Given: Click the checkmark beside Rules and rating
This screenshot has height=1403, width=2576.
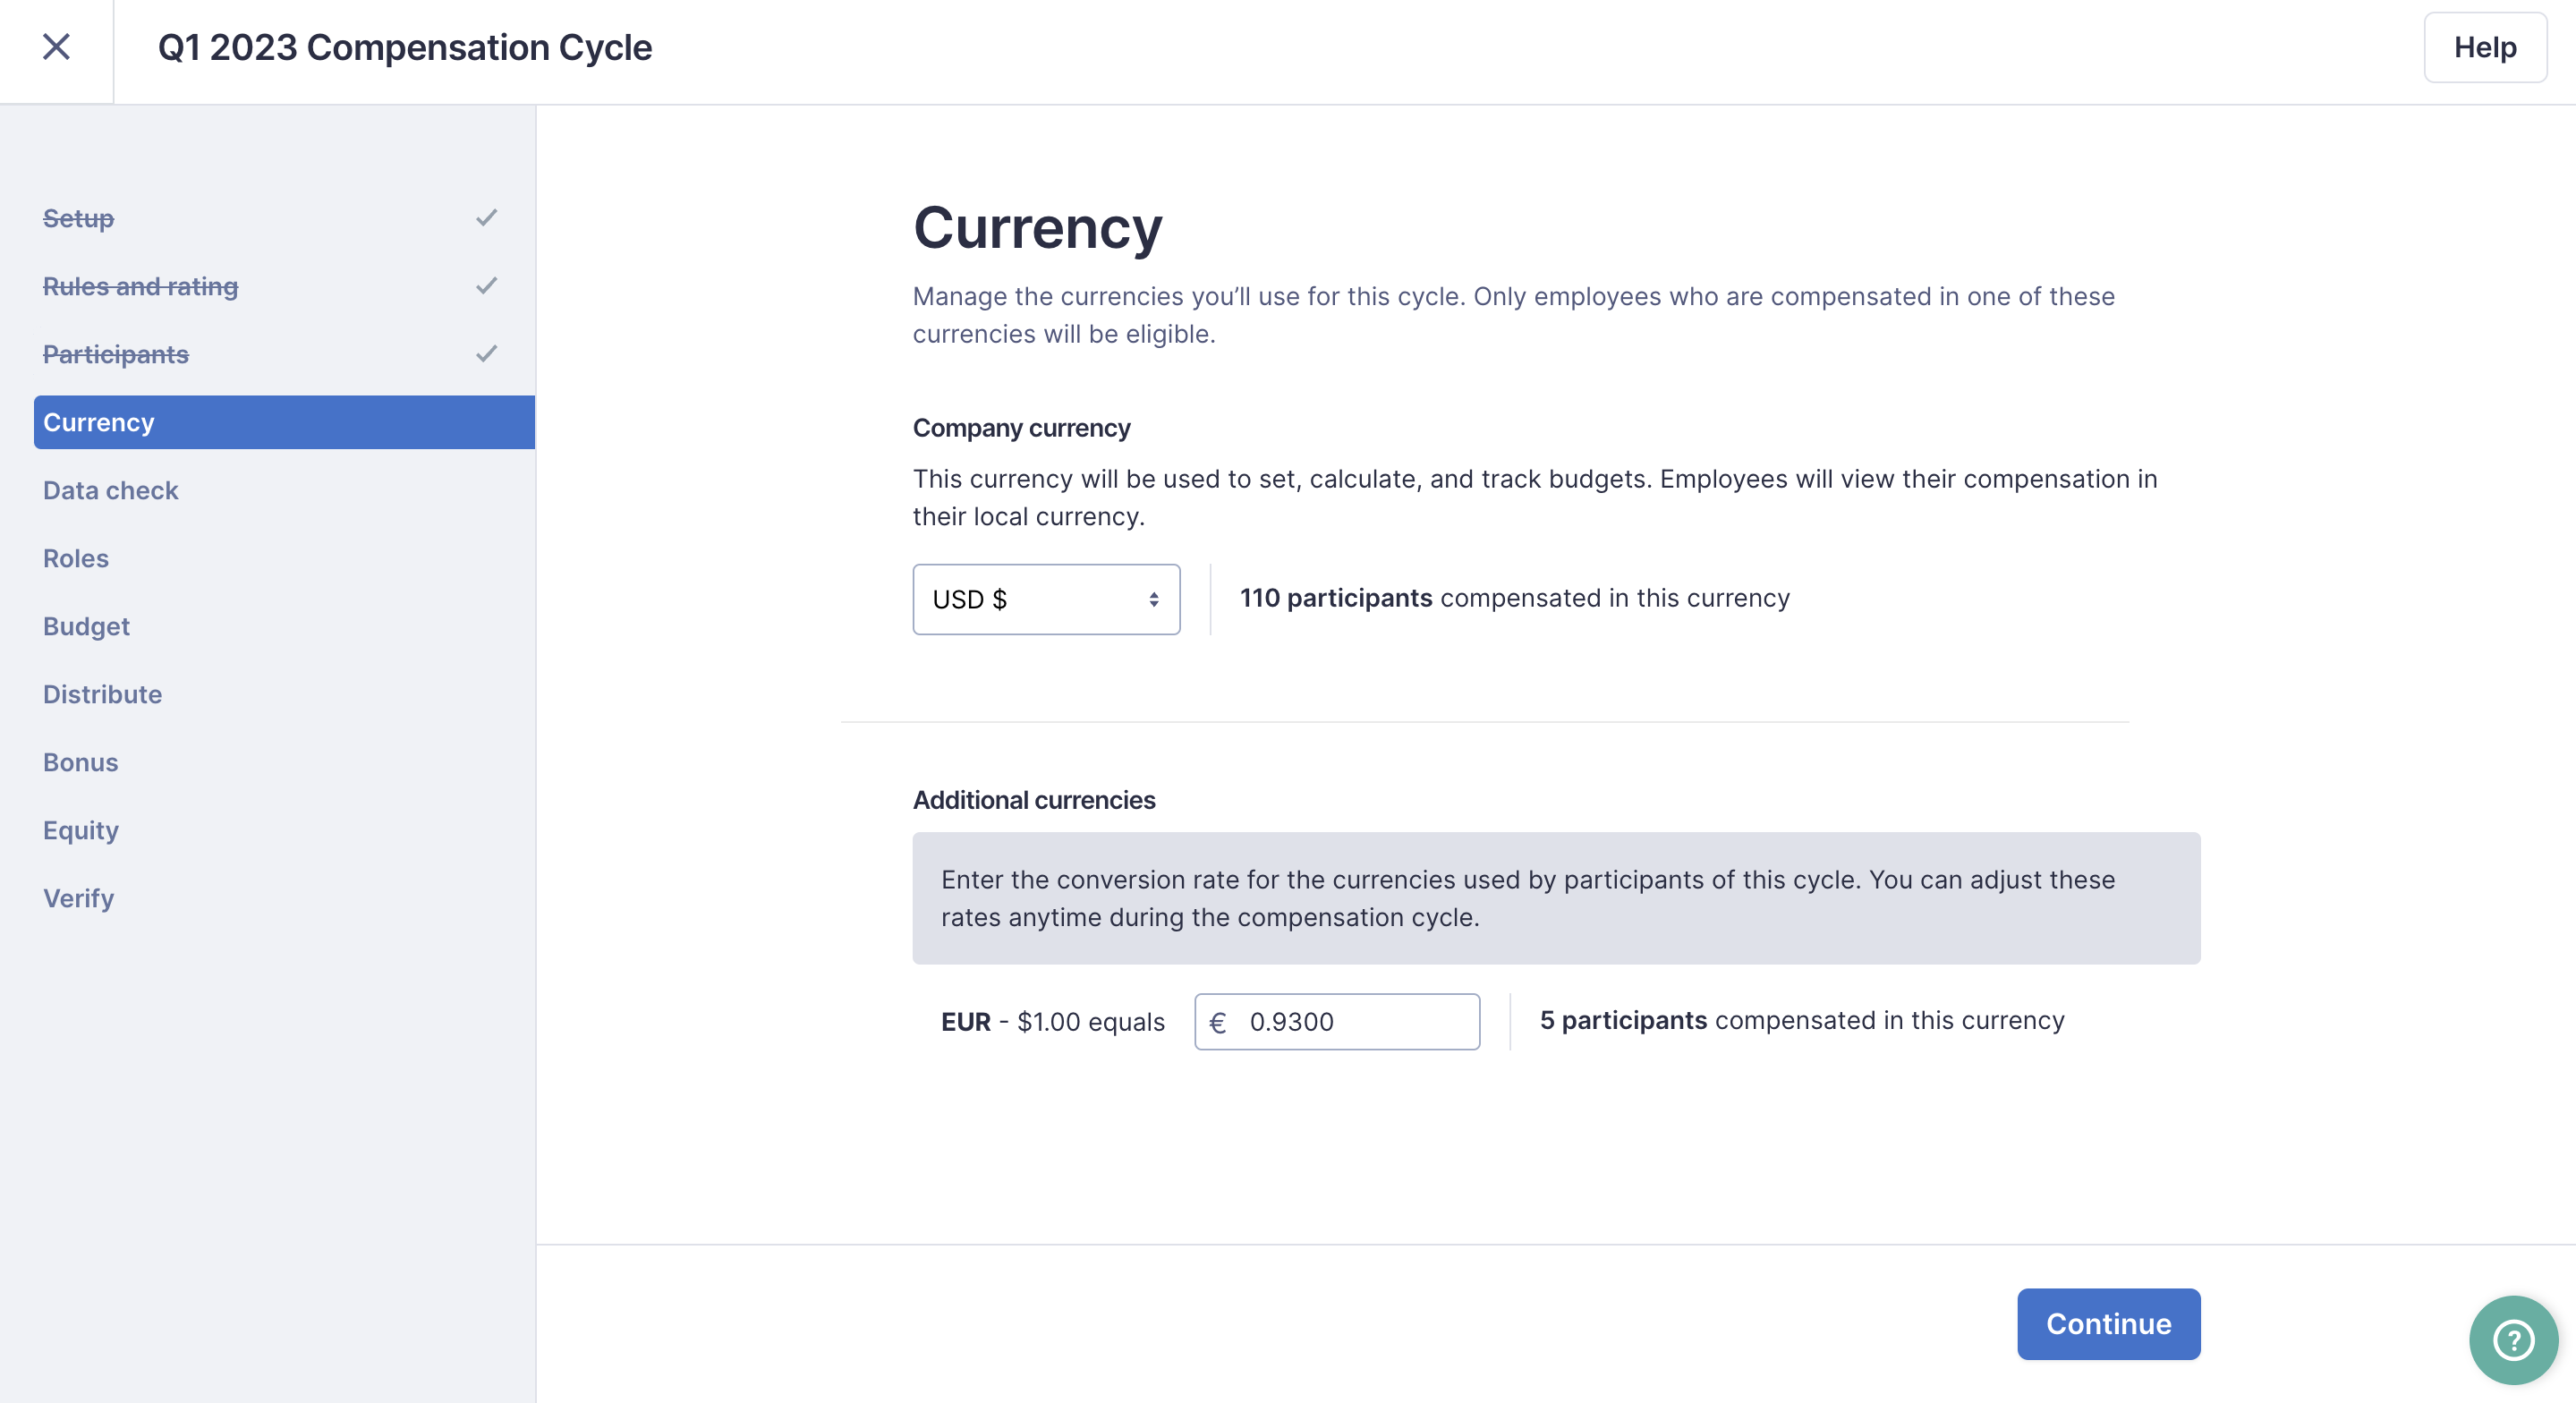Looking at the screenshot, I should tap(487, 286).
